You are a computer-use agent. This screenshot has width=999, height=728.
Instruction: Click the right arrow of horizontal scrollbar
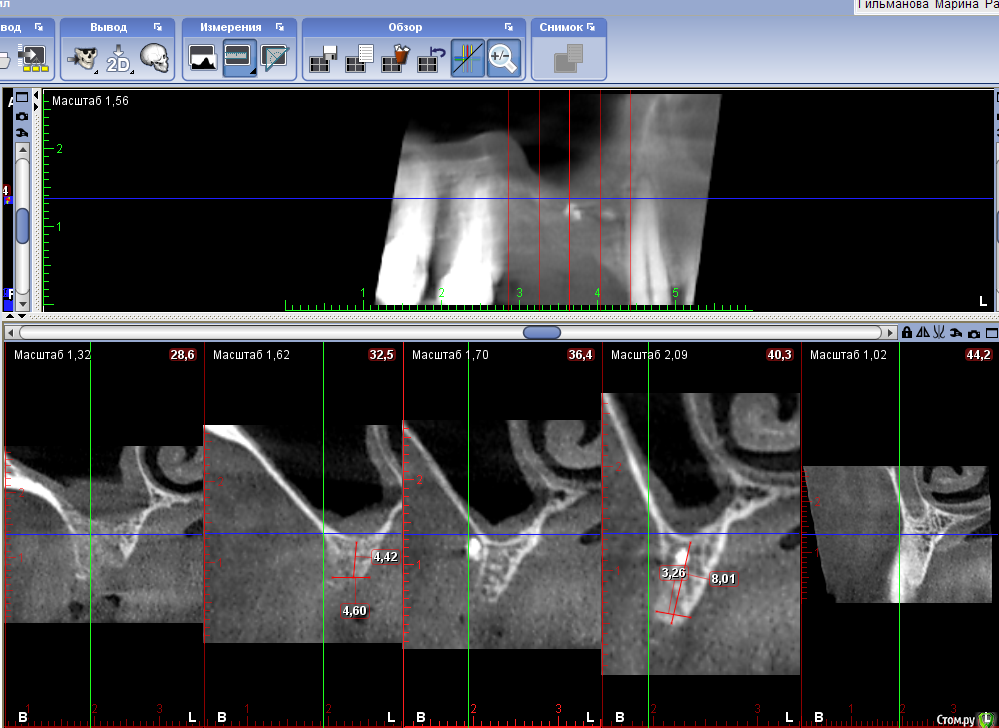coord(890,332)
